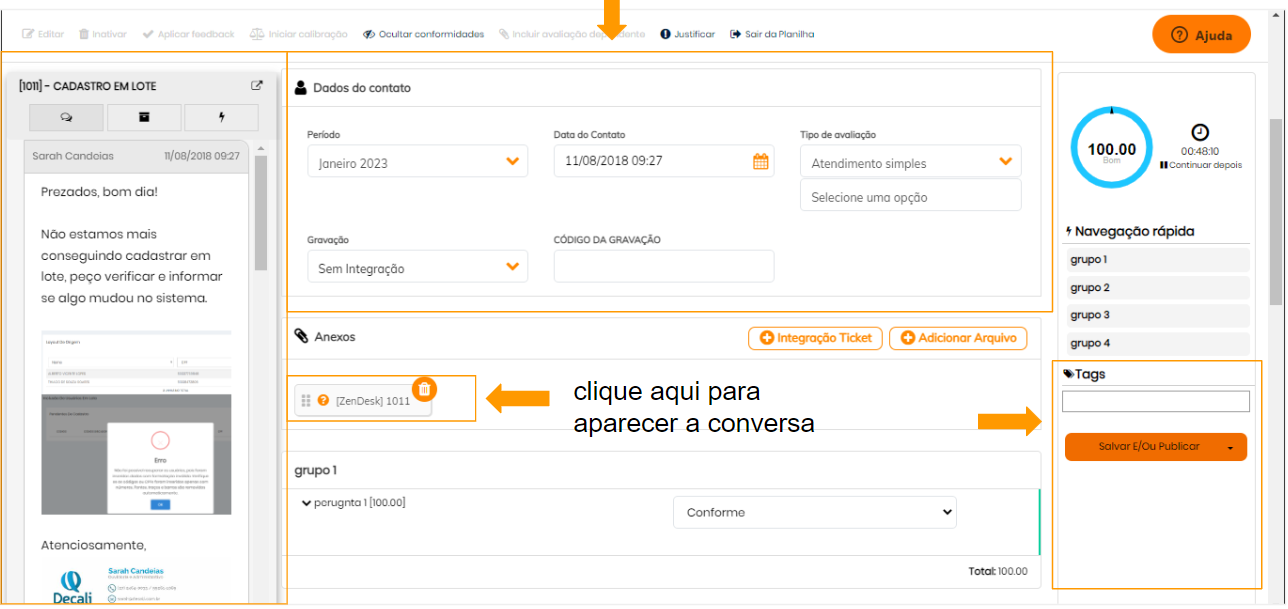Image resolution: width=1288 pixels, height=609 pixels.
Task: Open the archive box icon tab
Action: 144,117
